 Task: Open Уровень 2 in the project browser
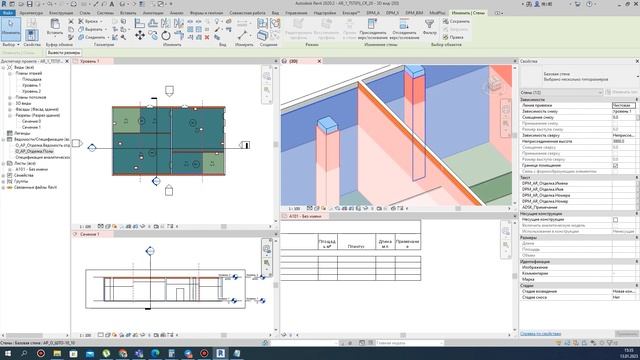[x=31, y=91]
